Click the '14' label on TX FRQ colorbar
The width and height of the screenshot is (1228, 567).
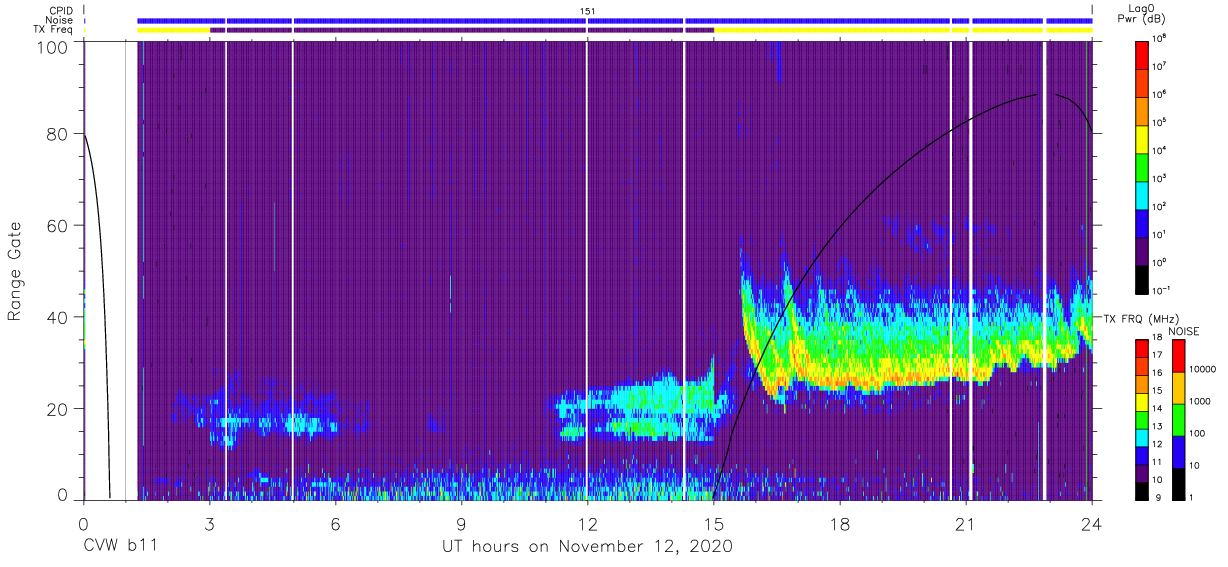[1159, 410]
